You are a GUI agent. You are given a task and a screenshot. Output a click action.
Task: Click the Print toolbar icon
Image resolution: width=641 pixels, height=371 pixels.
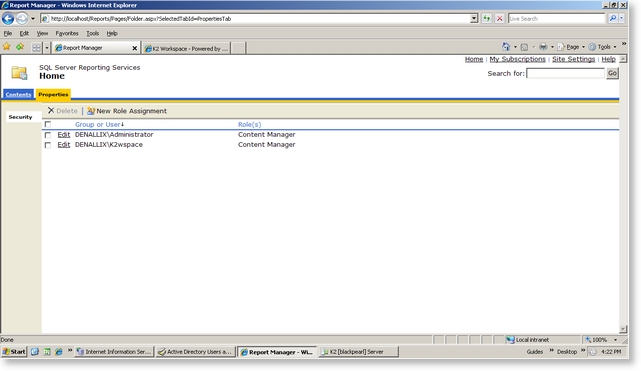[543, 47]
